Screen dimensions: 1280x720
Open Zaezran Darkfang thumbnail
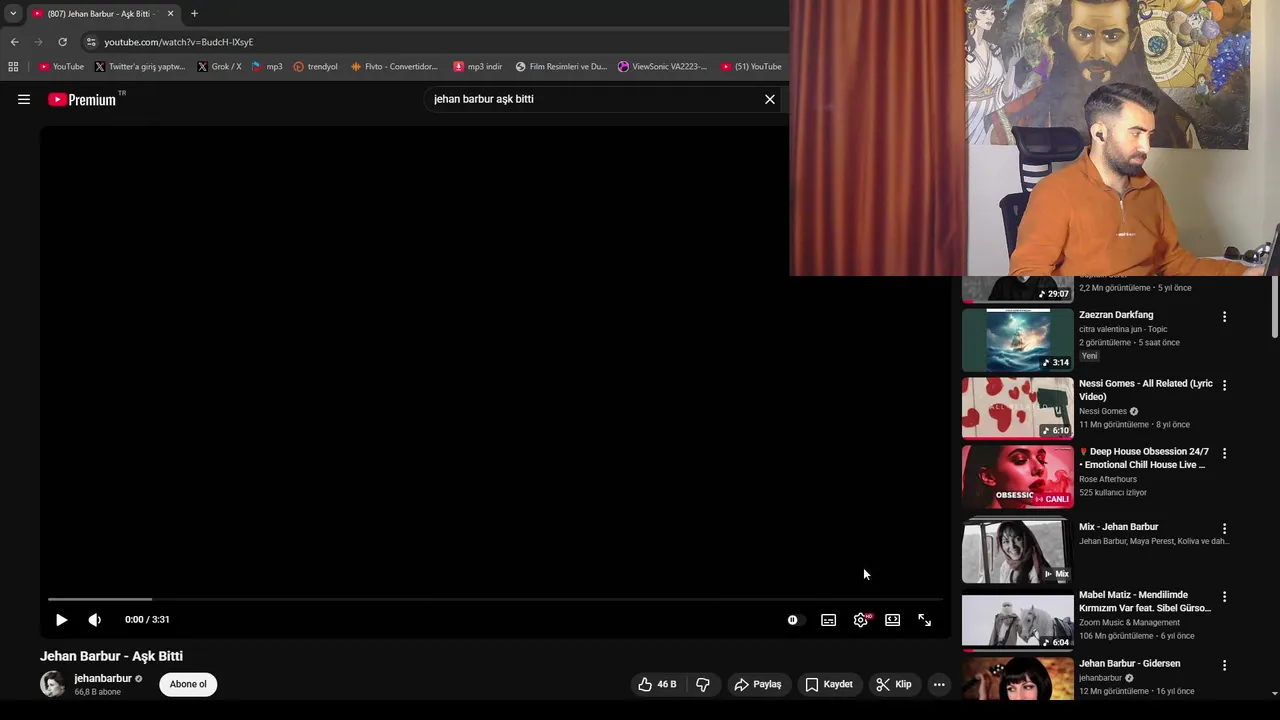(1017, 340)
